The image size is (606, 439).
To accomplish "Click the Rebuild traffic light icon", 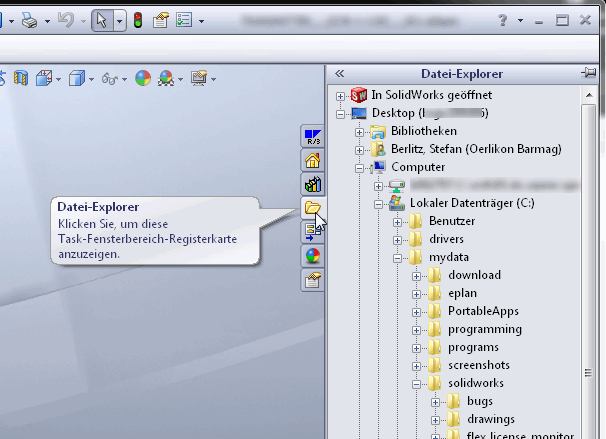I will click(x=138, y=20).
